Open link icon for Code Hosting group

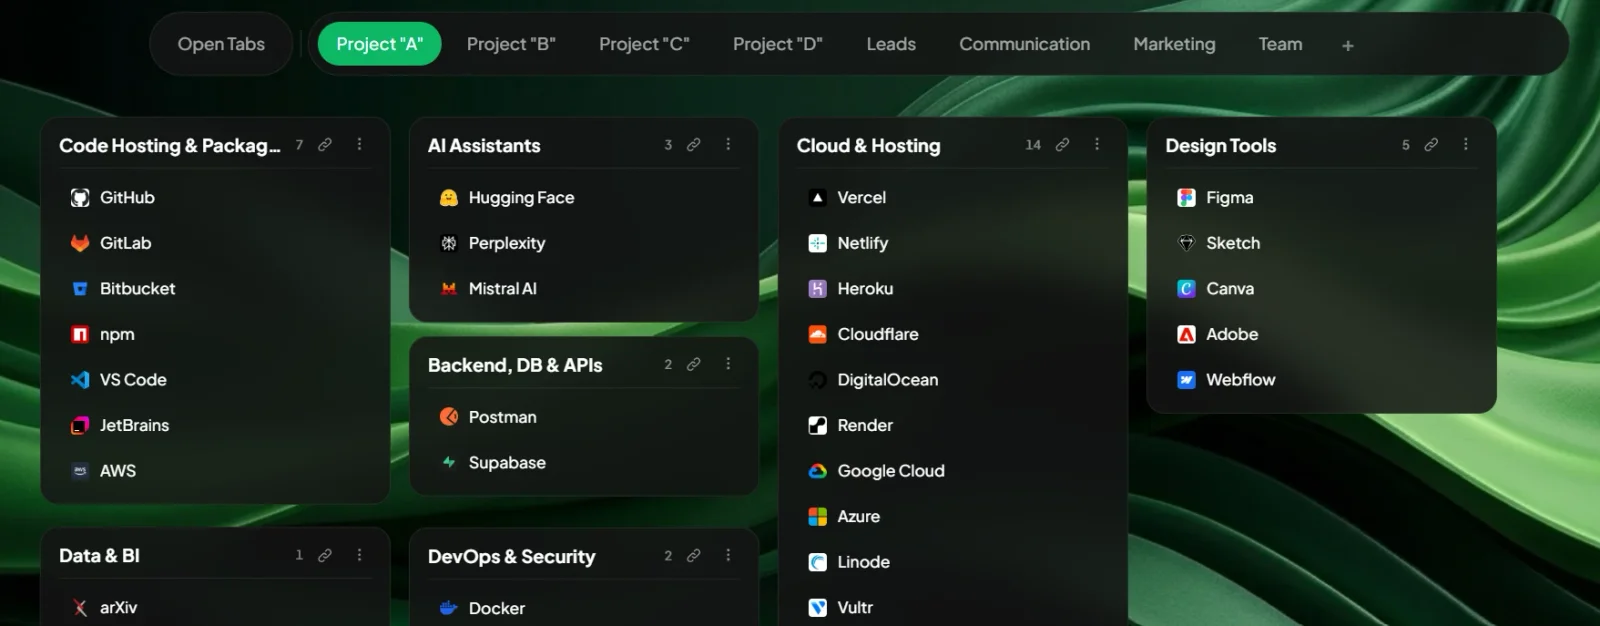coord(325,145)
